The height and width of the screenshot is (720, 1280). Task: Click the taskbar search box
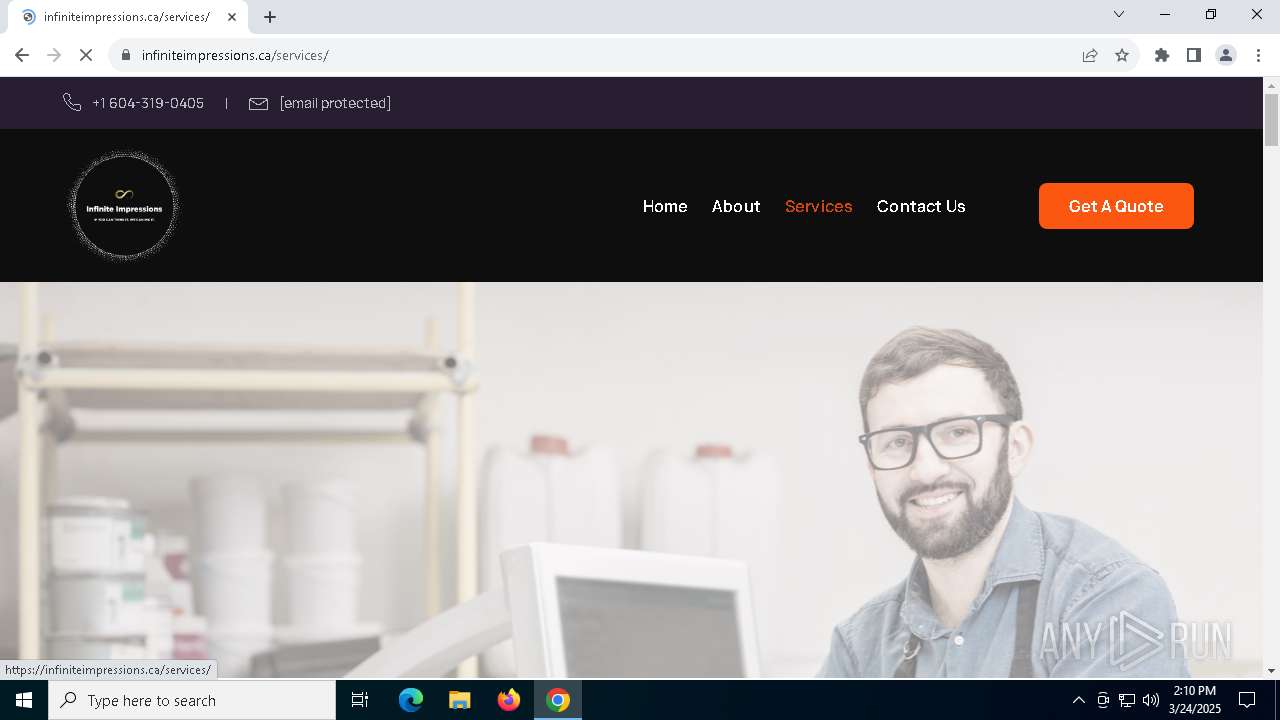tap(192, 700)
